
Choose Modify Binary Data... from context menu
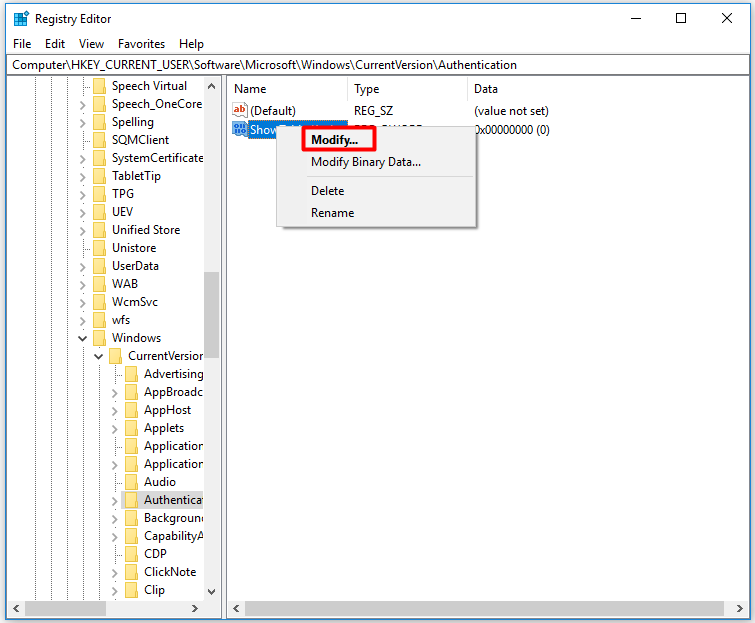377,162
